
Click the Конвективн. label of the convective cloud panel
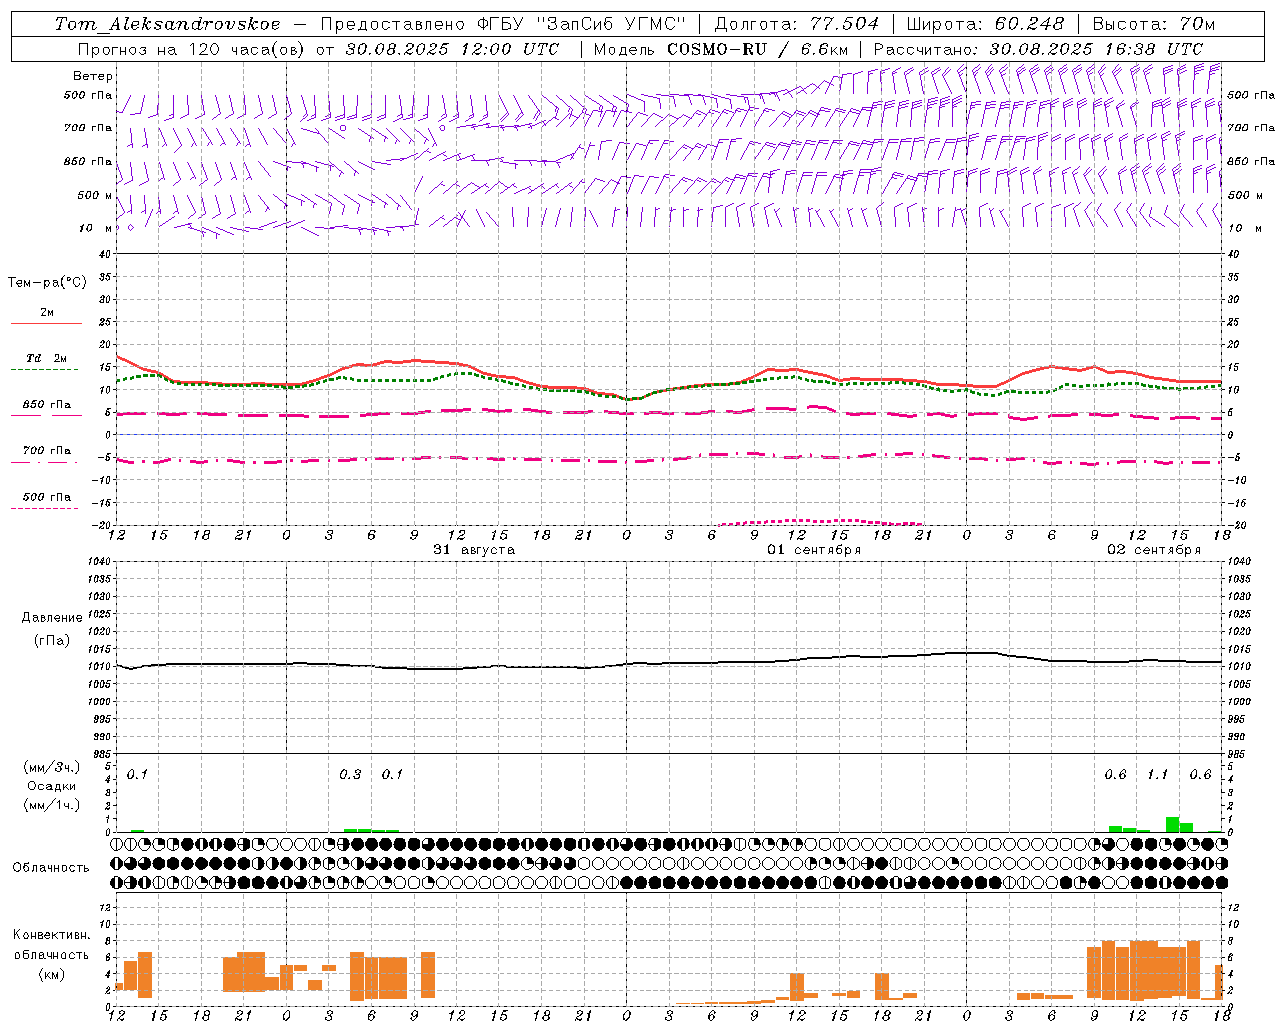pyautogui.click(x=52, y=935)
